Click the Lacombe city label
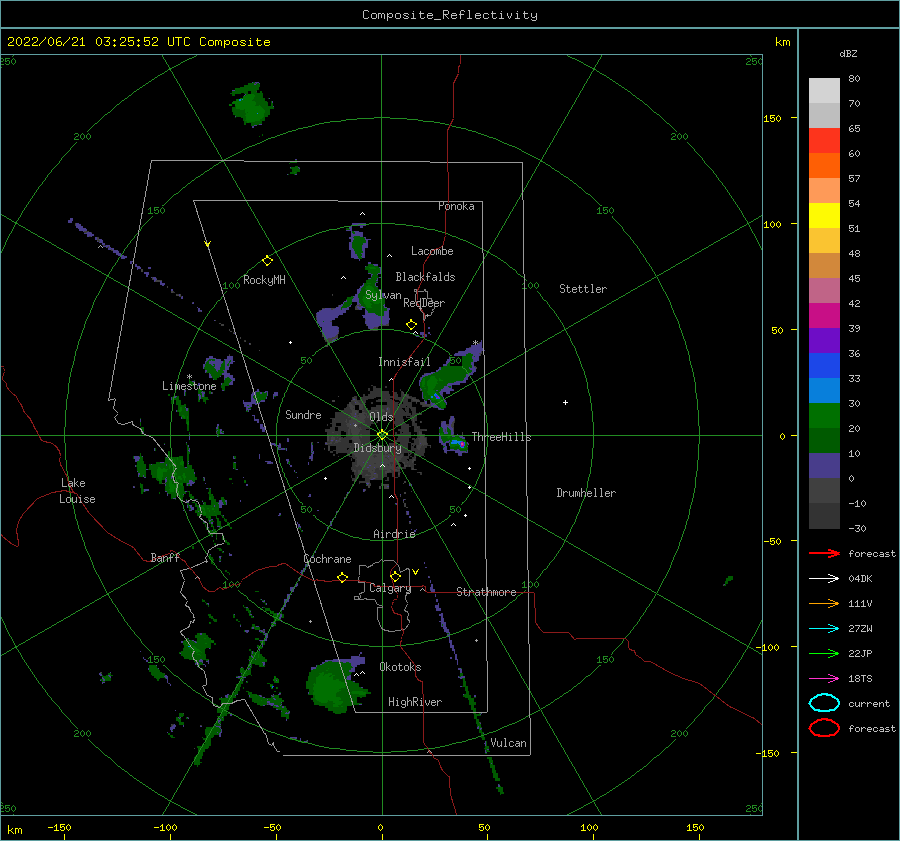Image resolution: width=900 pixels, height=841 pixels. pyautogui.click(x=432, y=251)
